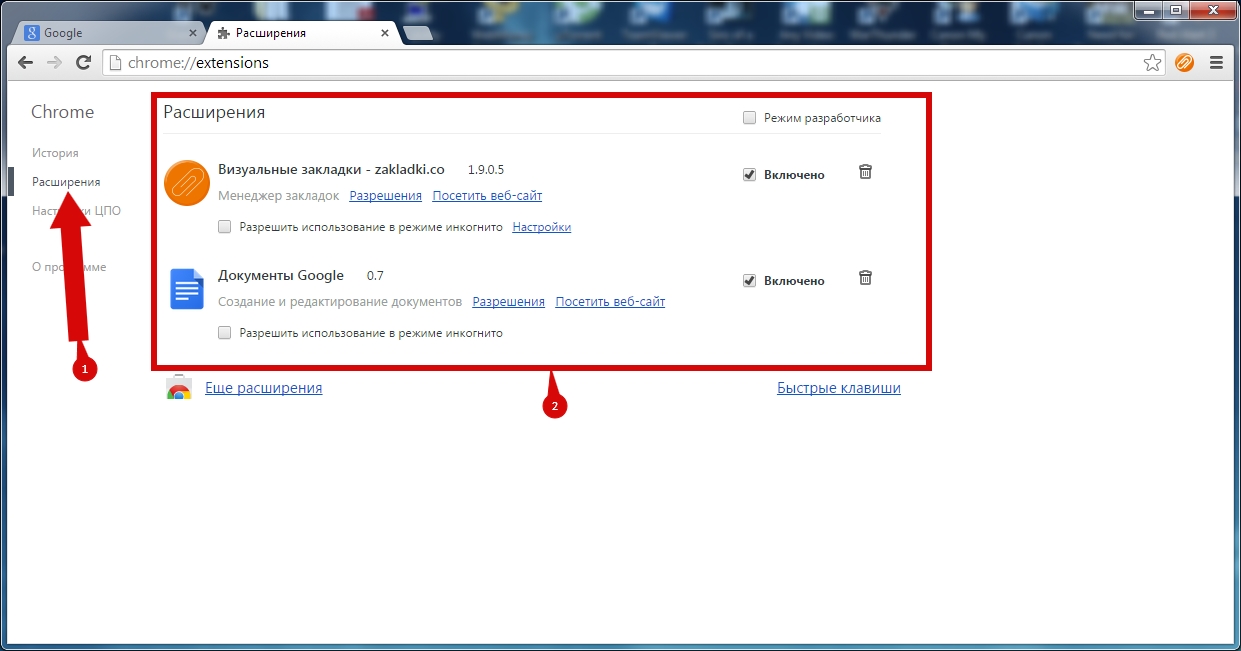1241x651 pixels.
Task: Click the Документы Google extension name
Action: [x=281, y=275]
